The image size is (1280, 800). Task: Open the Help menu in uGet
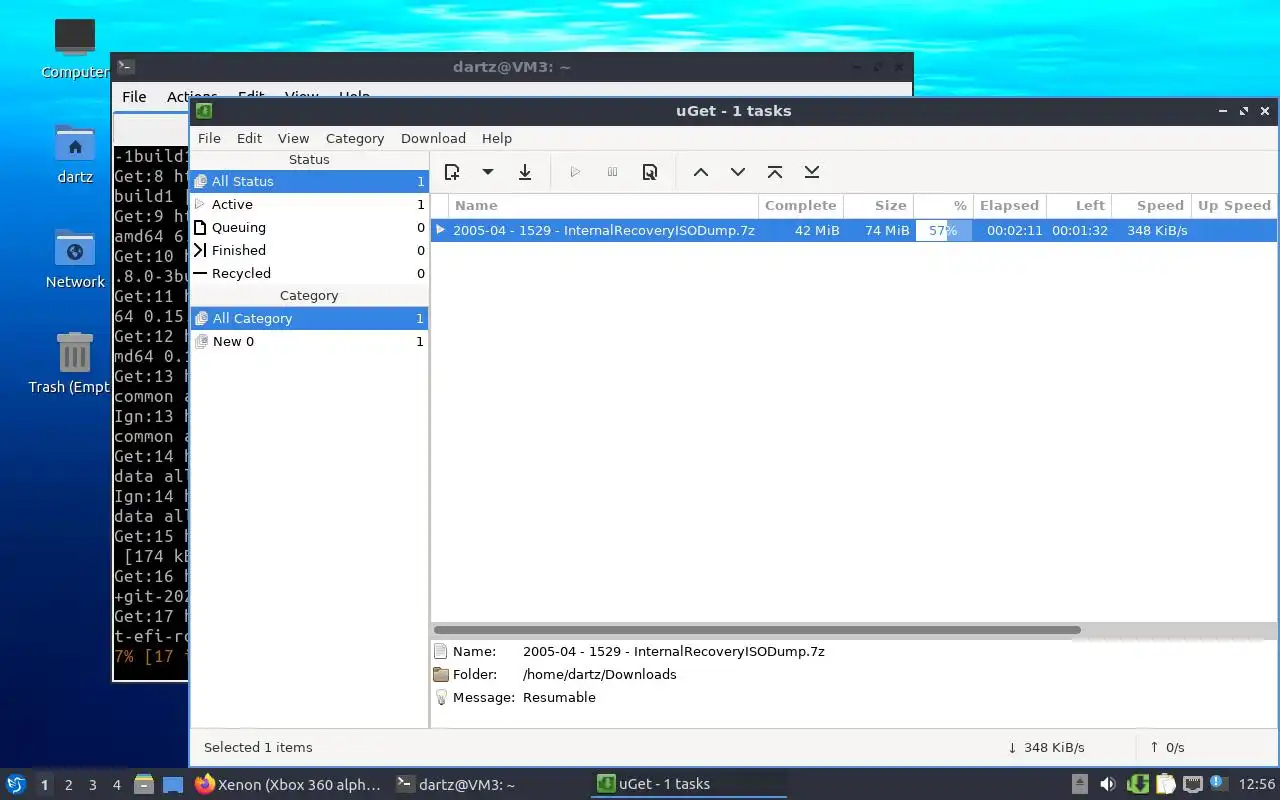[x=497, y=138]
